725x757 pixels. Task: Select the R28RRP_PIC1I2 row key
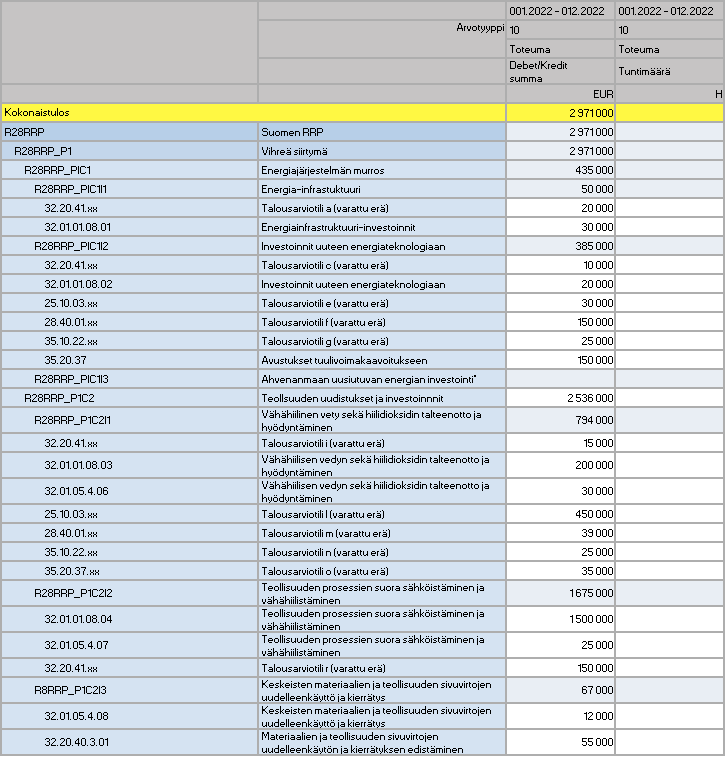(70, 246)
